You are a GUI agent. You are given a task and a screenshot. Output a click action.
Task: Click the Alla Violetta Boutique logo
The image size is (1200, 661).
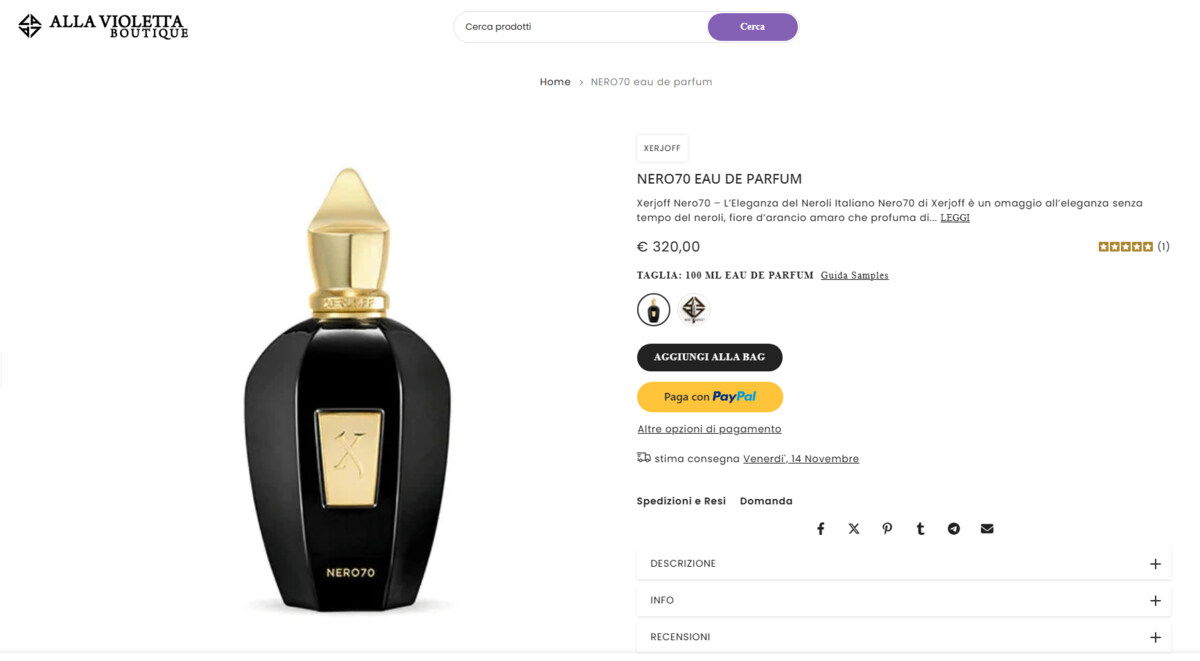coord(103,26)
